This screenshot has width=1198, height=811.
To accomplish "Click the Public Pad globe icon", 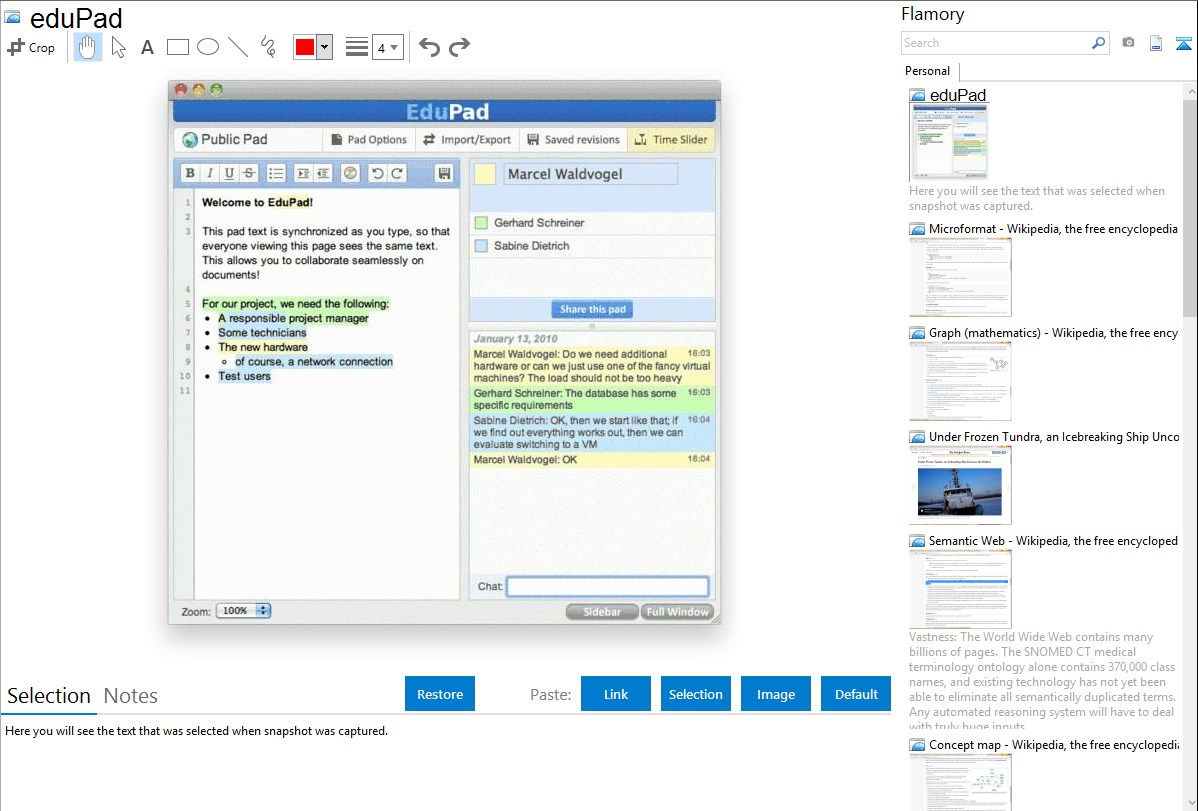I will tap(190, 140).
